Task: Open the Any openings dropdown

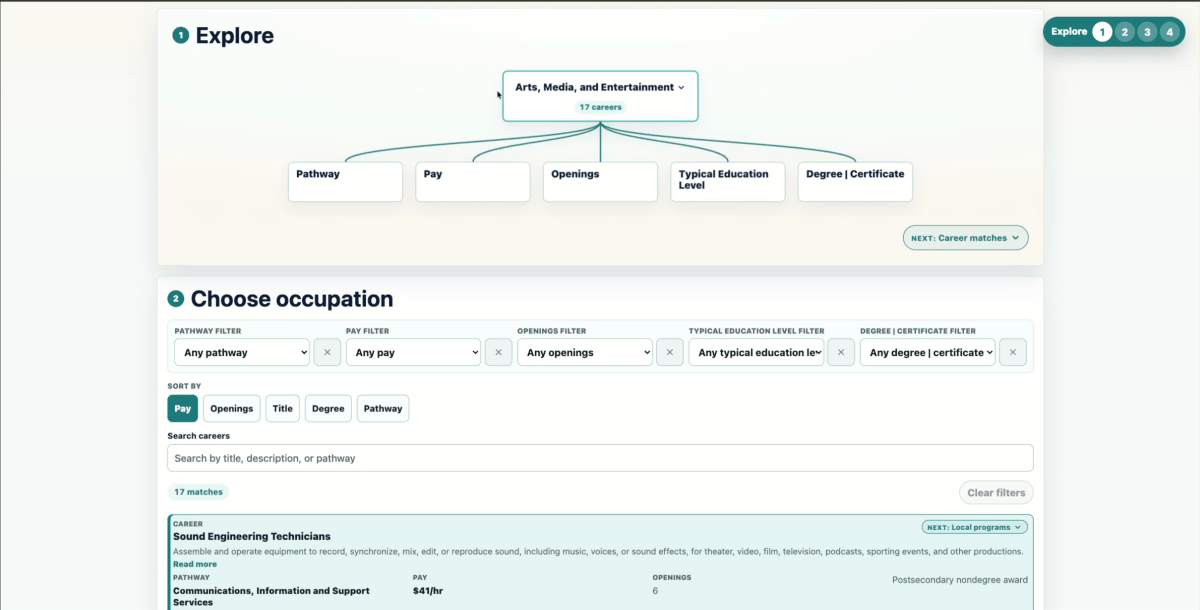Action: pos(585,352)
